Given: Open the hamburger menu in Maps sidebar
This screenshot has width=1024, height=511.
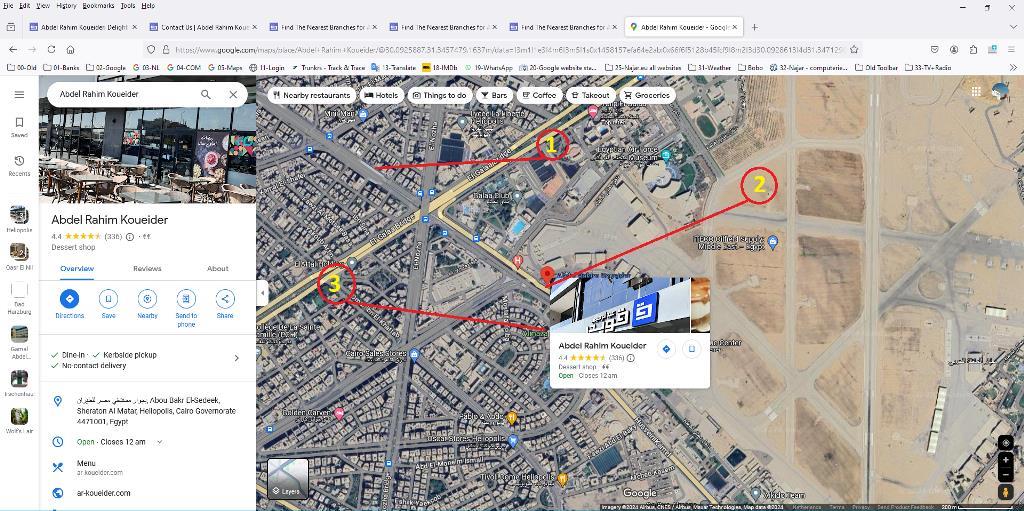Looking at the screenshot, I should pyautogui.click(x=19, y=95).
